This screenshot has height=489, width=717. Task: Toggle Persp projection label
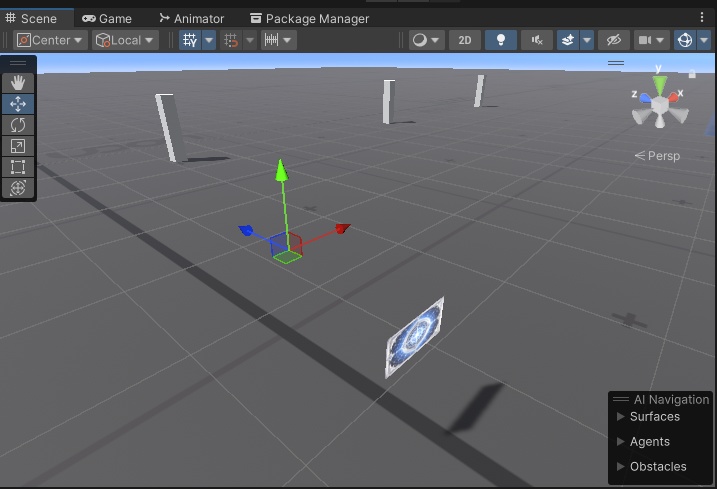click(657, 156)
